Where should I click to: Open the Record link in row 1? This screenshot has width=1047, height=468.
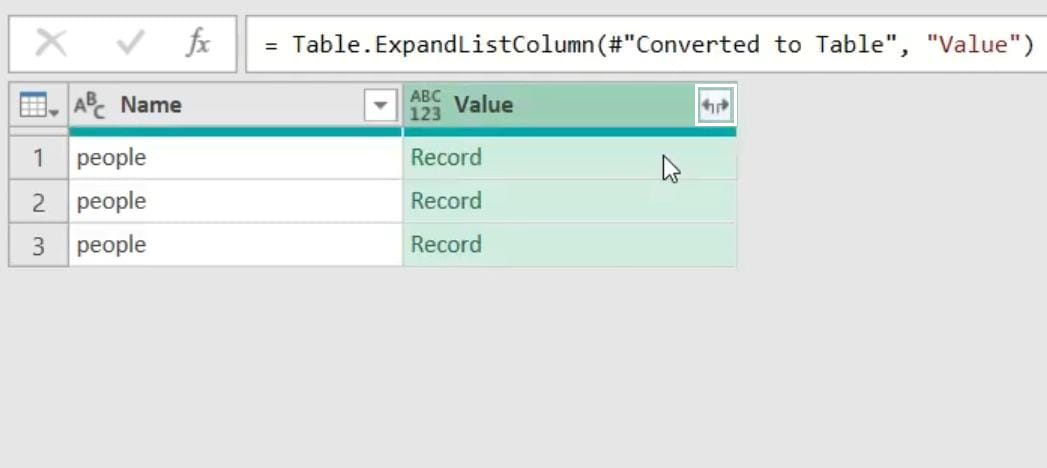coord(446,158)
